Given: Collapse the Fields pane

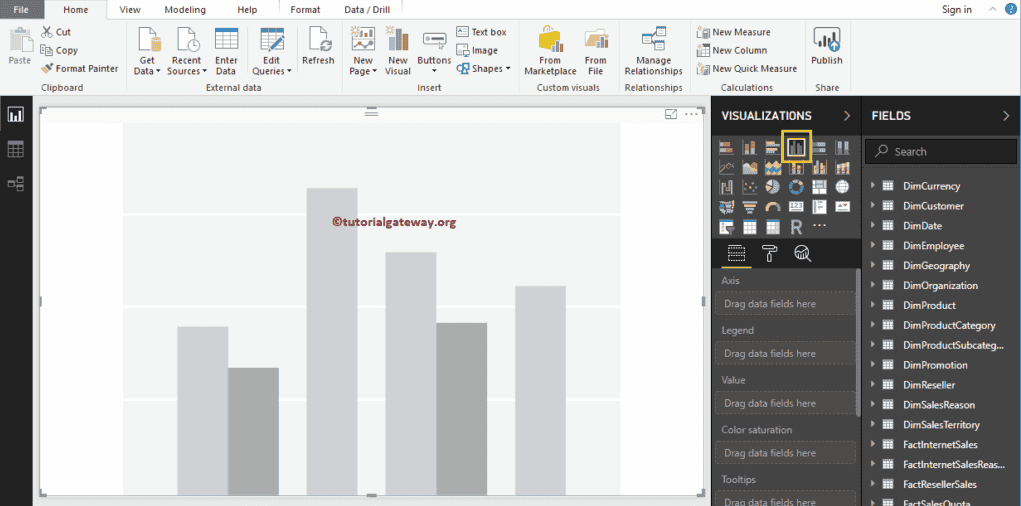Looking at the screenshot, I should click(1006, 116).
